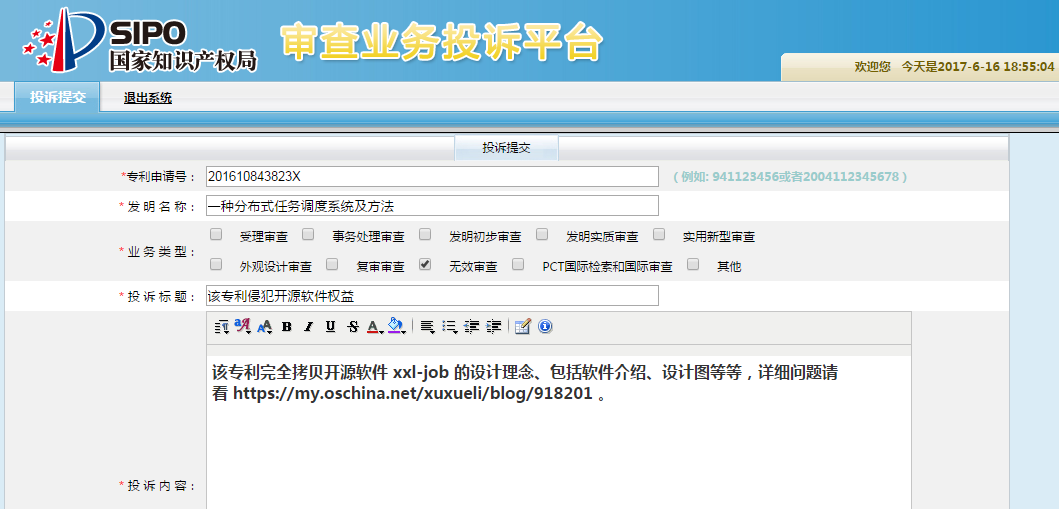Click the 投诉提交 form header tab
The image size is (1059, 509).
point(507,148)
